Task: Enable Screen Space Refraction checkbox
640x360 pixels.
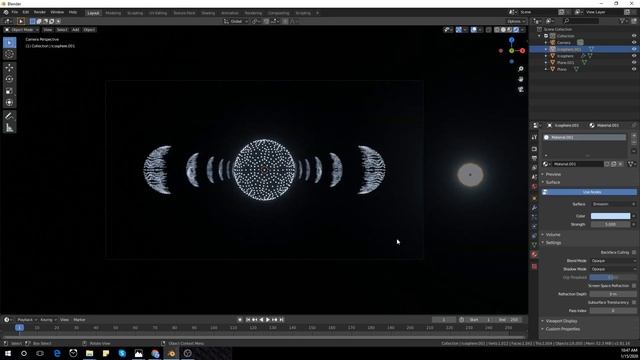Action: 634,286
